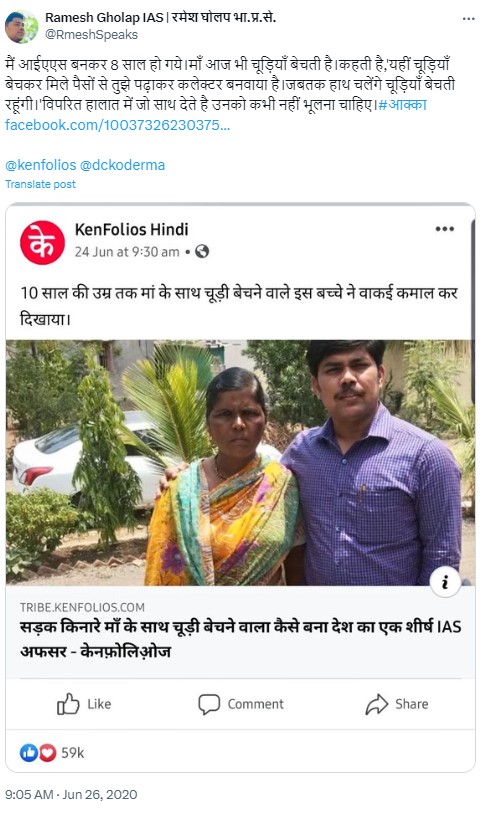Open the Facebook post's three-dot options
This screenshot has width=487, height=815.
pyautogui.click(x=445, y=229)
